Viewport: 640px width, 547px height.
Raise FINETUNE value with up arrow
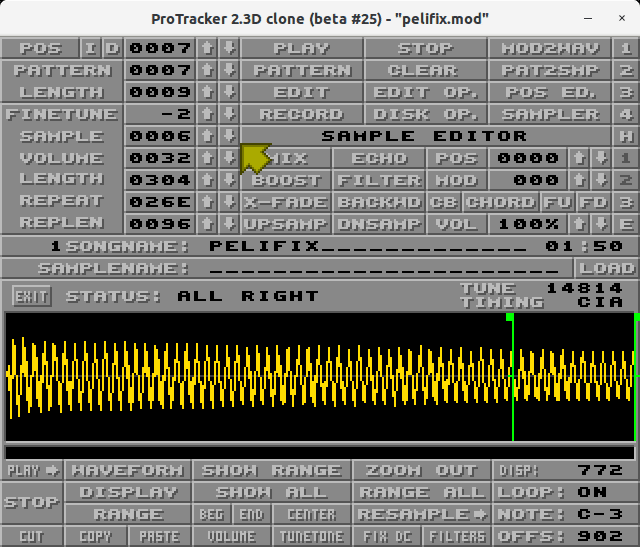(x=207, y=114)
